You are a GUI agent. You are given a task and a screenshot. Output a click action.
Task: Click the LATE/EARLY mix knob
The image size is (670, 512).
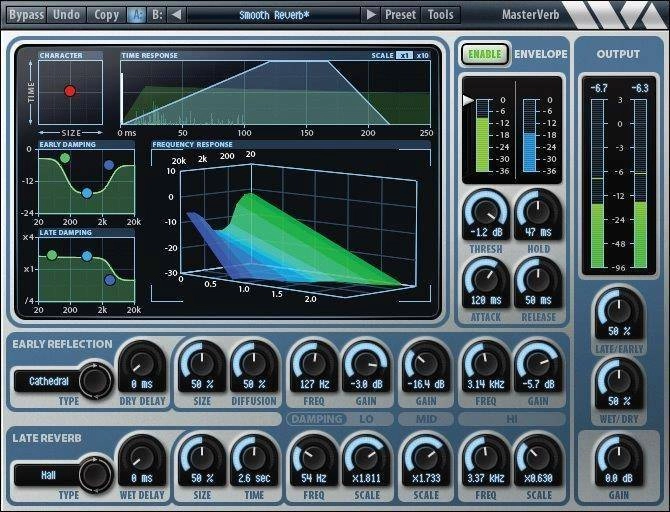tap(618, 313)
